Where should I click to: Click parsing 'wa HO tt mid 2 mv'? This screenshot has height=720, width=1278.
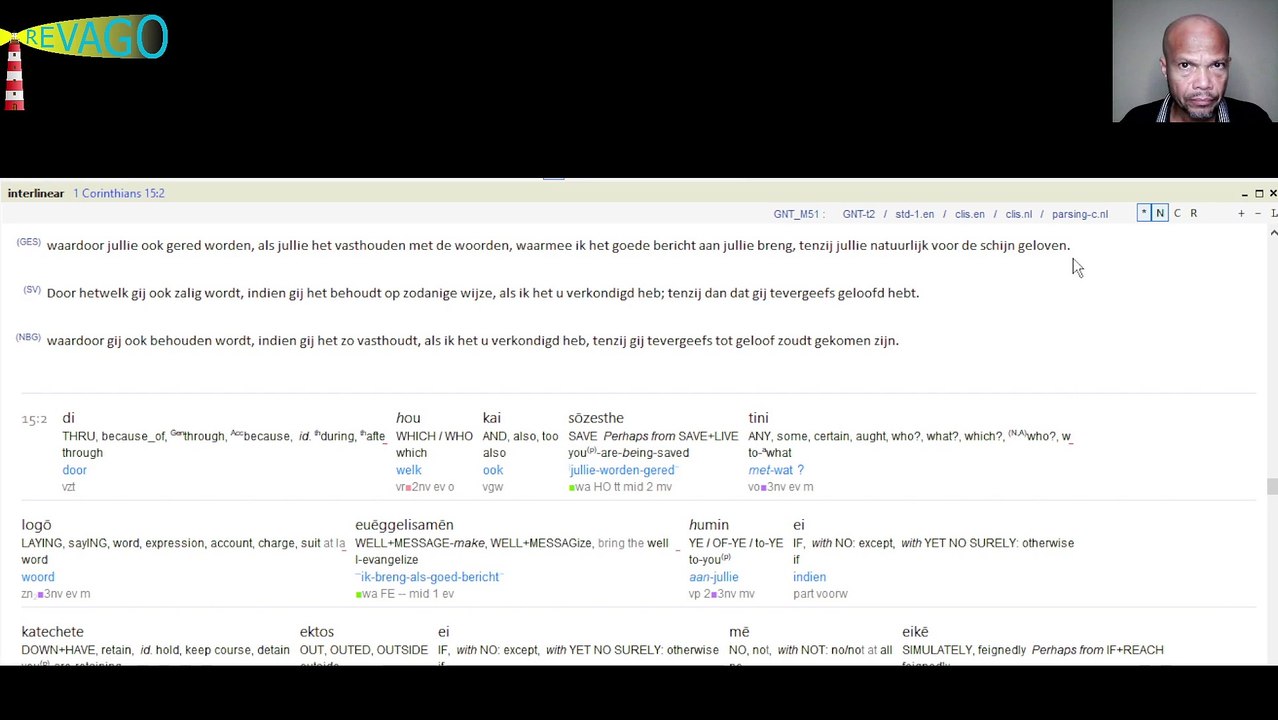click(620, 487)
